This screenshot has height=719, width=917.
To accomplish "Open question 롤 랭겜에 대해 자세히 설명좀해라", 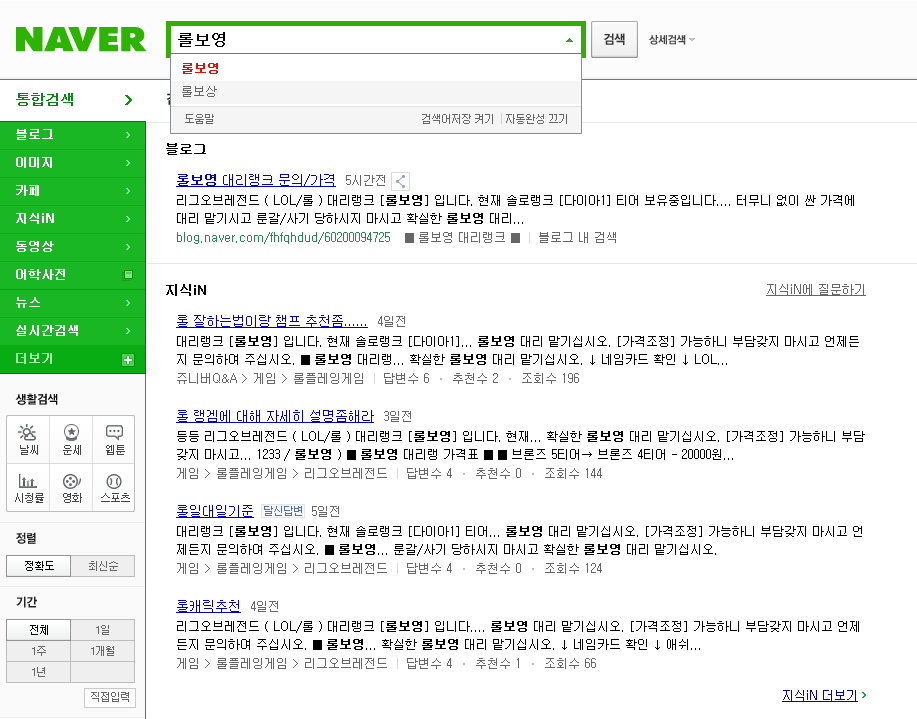I will (275, 417).
